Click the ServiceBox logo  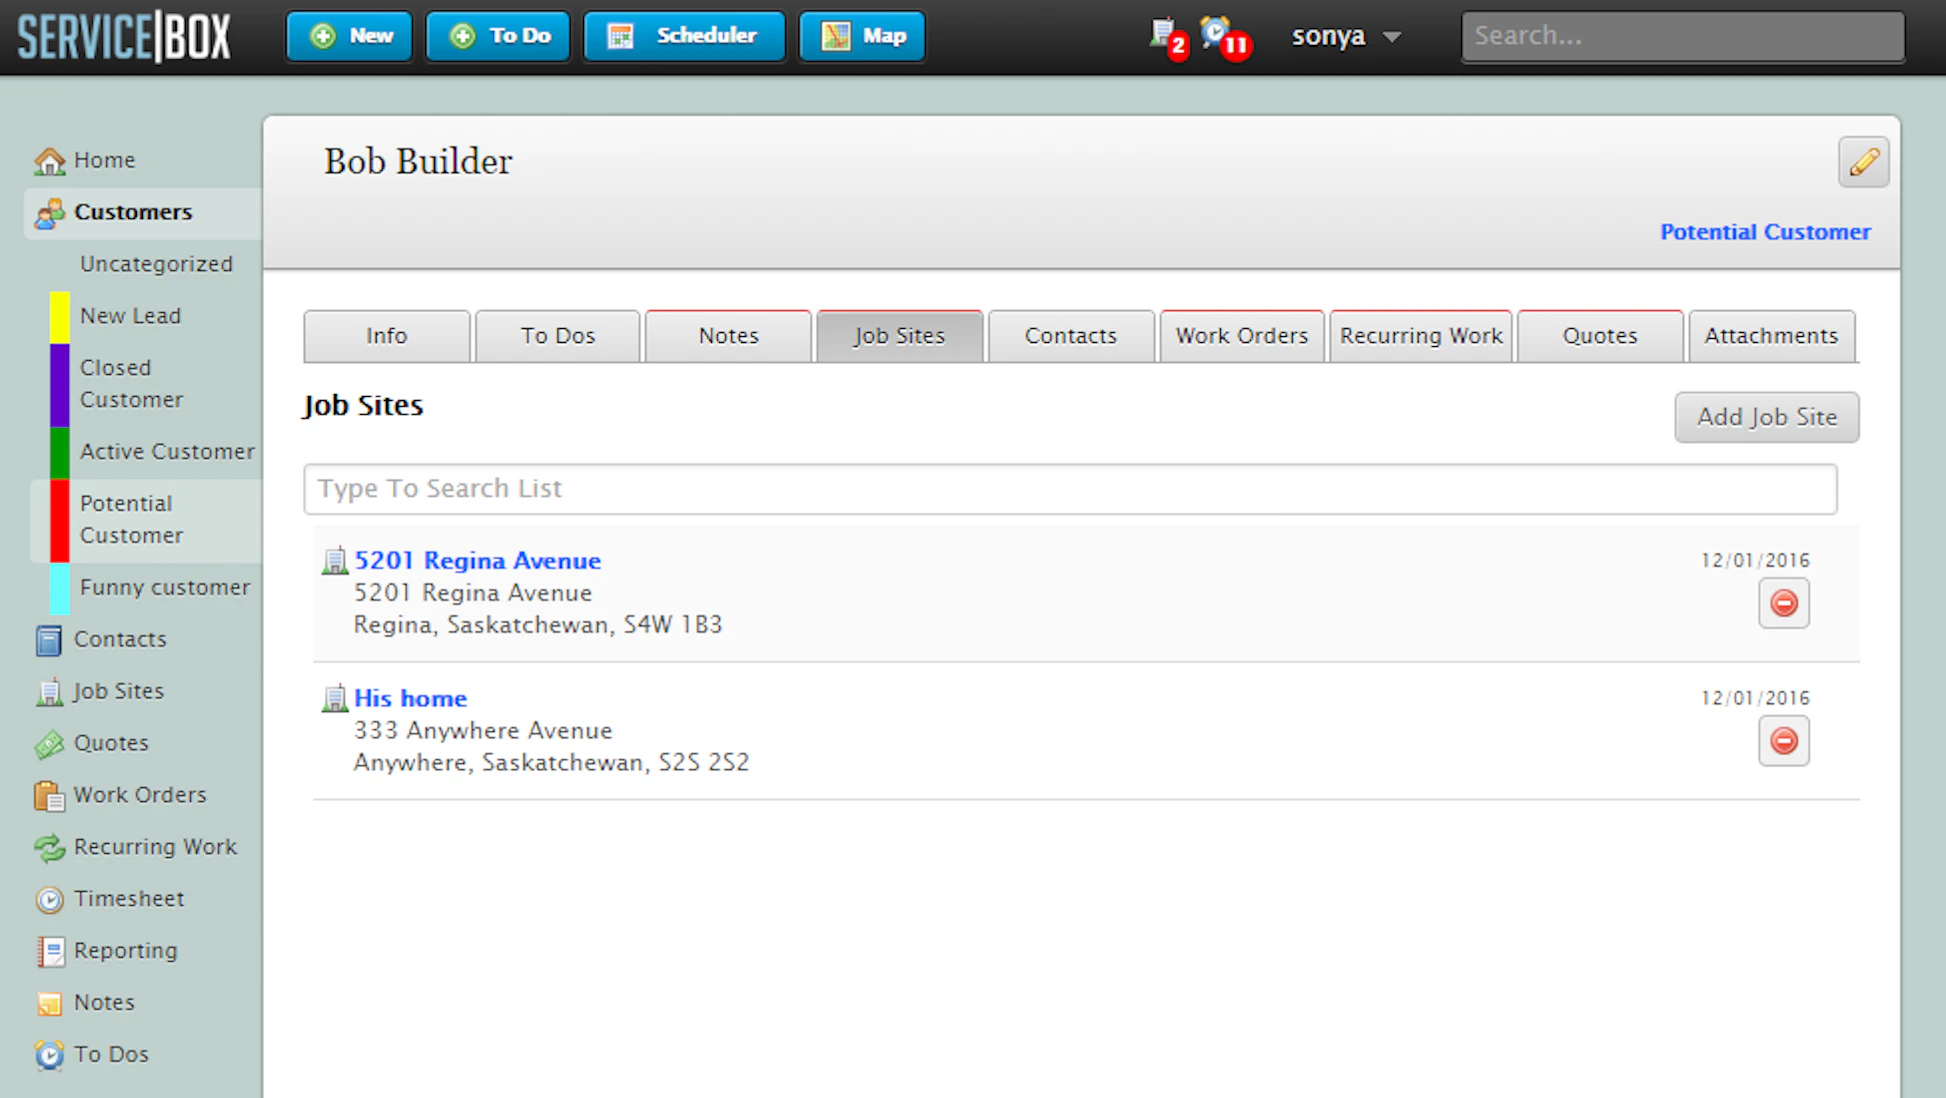pos(124,37)
